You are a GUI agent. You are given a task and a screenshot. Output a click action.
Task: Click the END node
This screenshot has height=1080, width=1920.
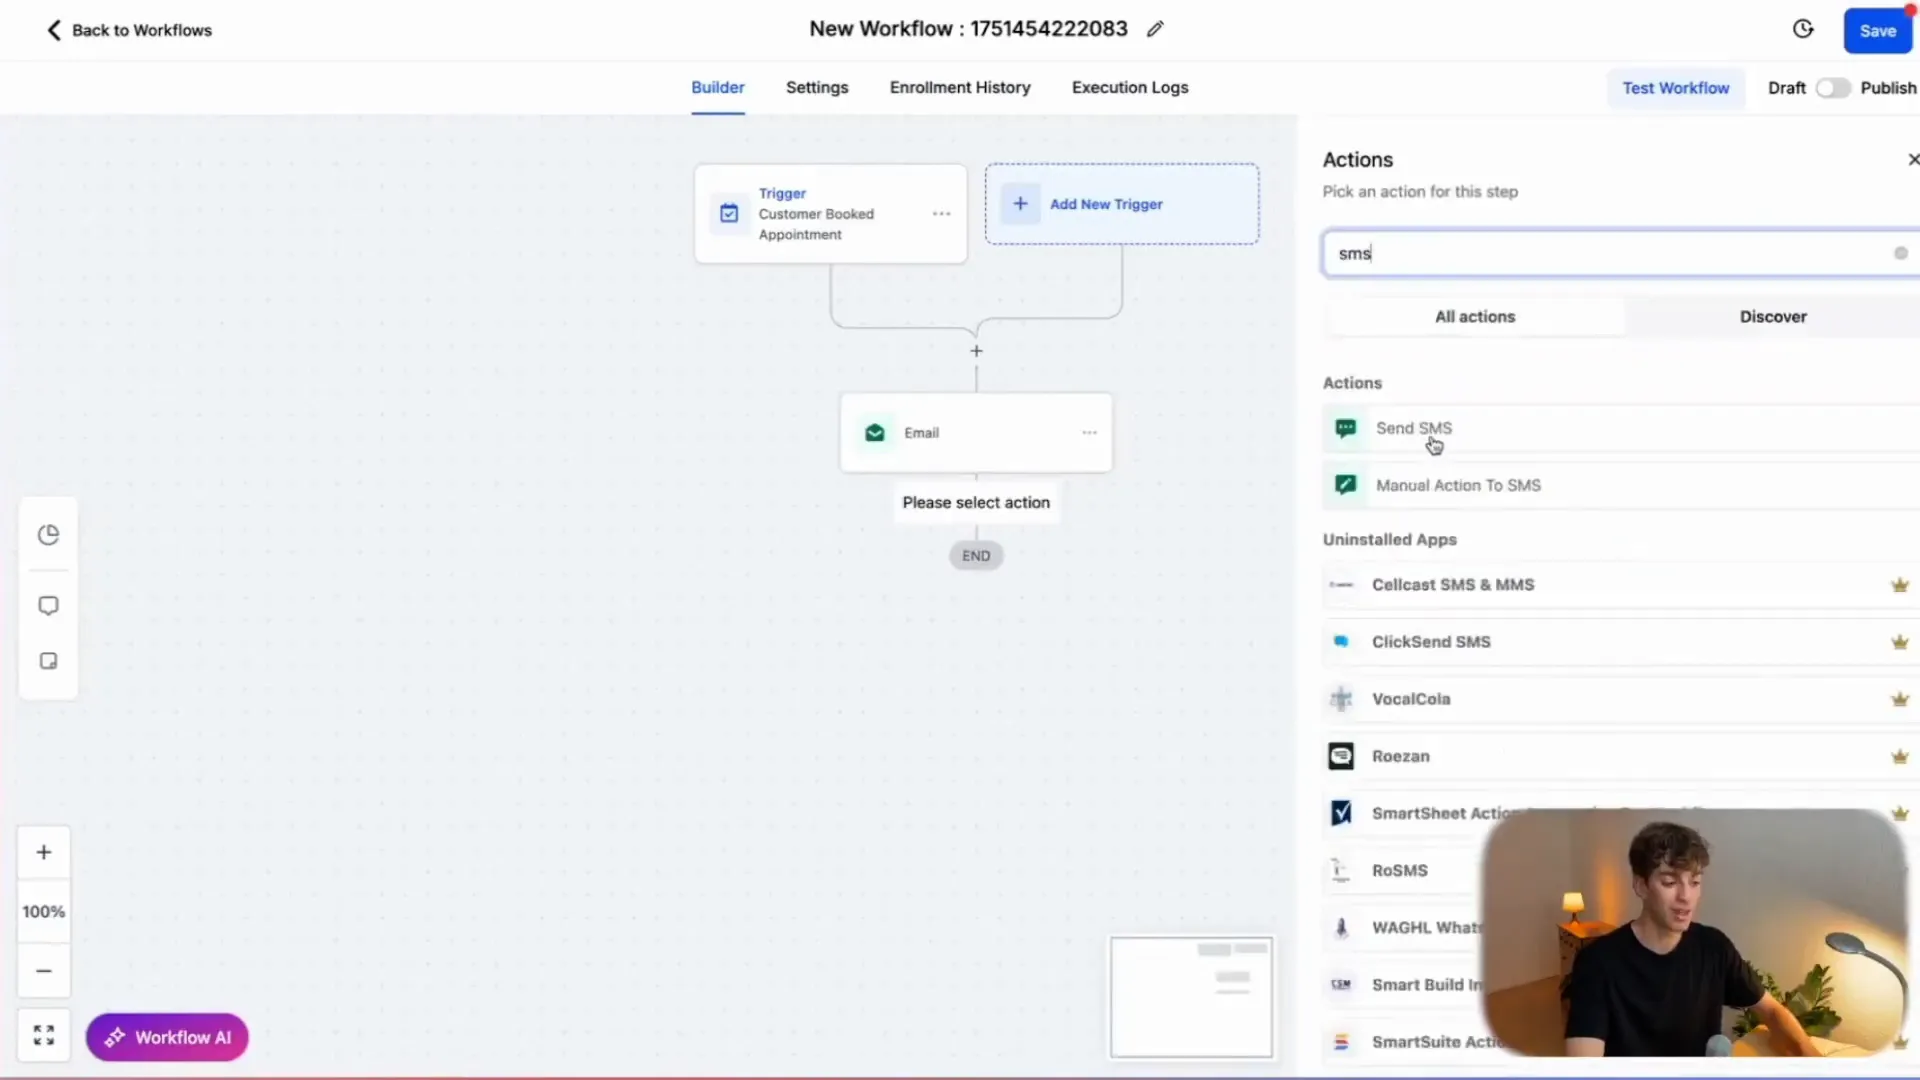(976, 556)
